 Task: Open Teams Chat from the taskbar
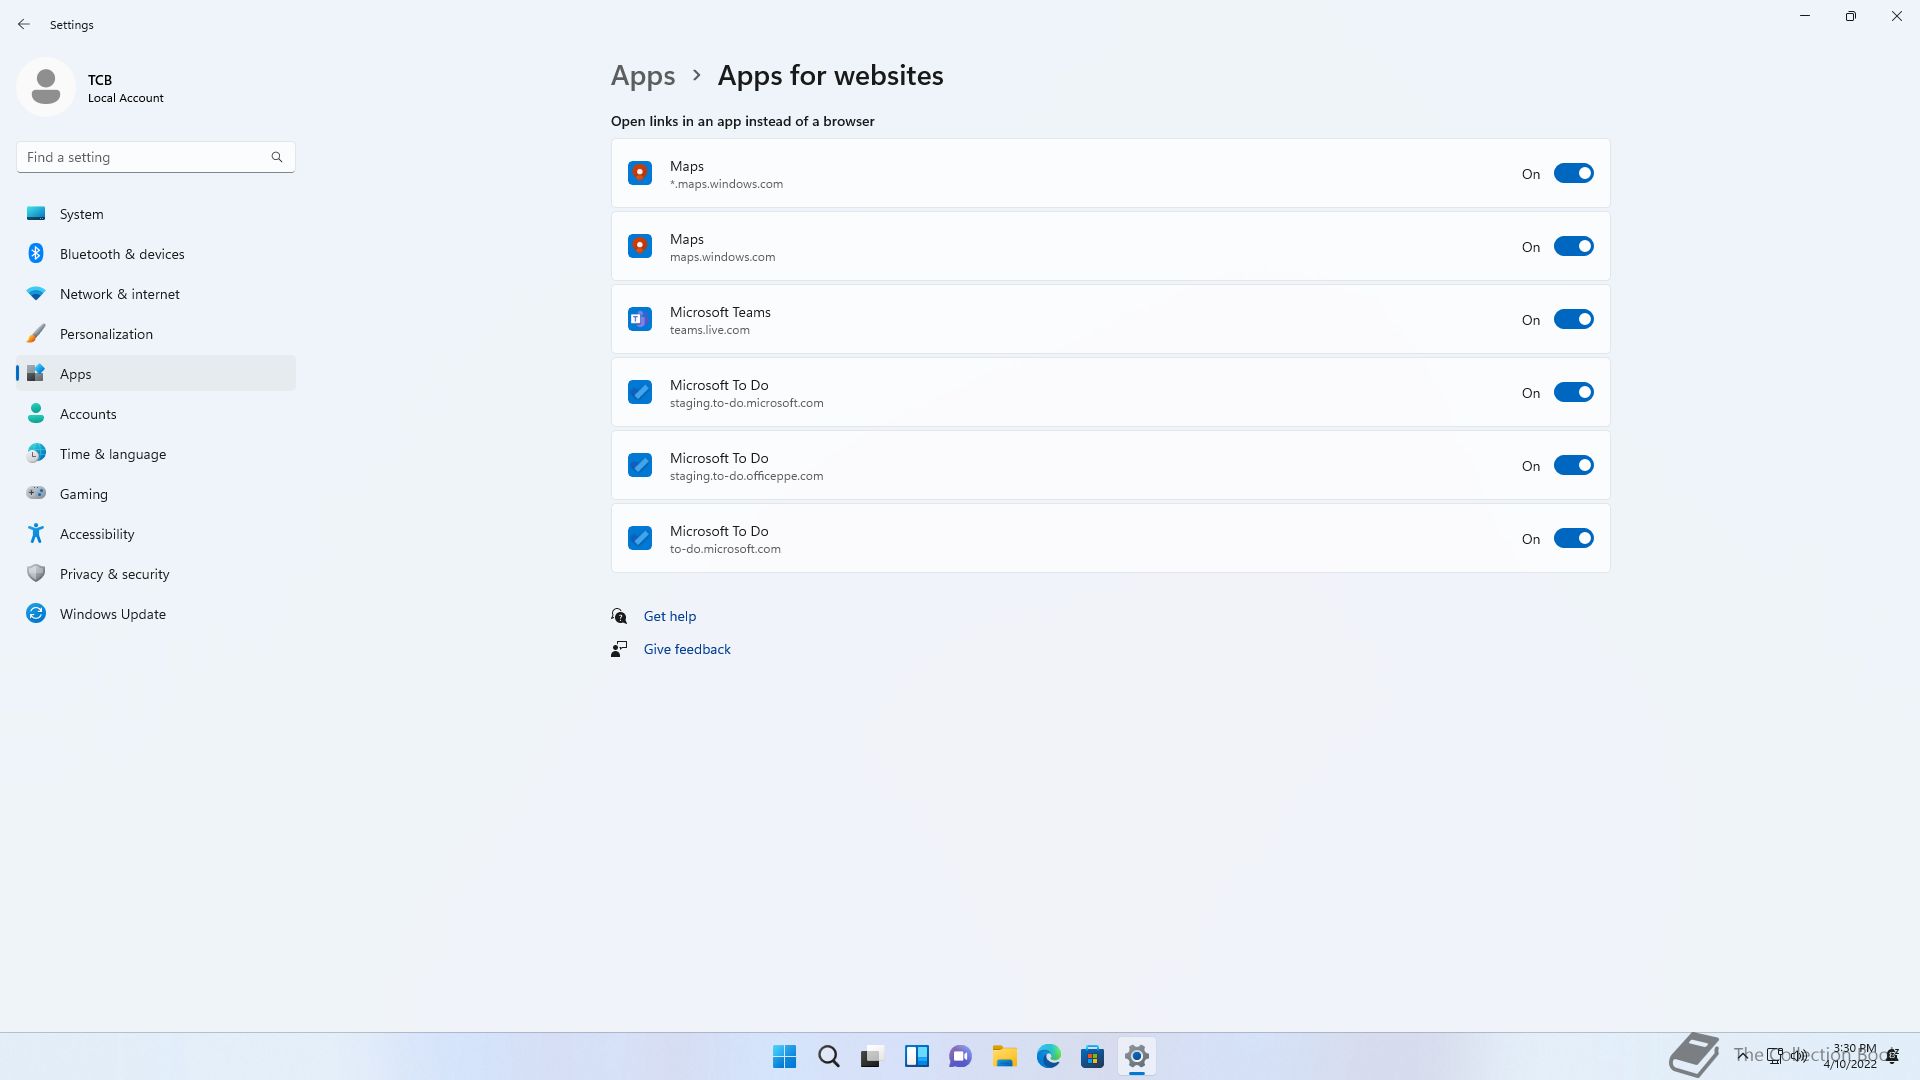click(961, 1056)
